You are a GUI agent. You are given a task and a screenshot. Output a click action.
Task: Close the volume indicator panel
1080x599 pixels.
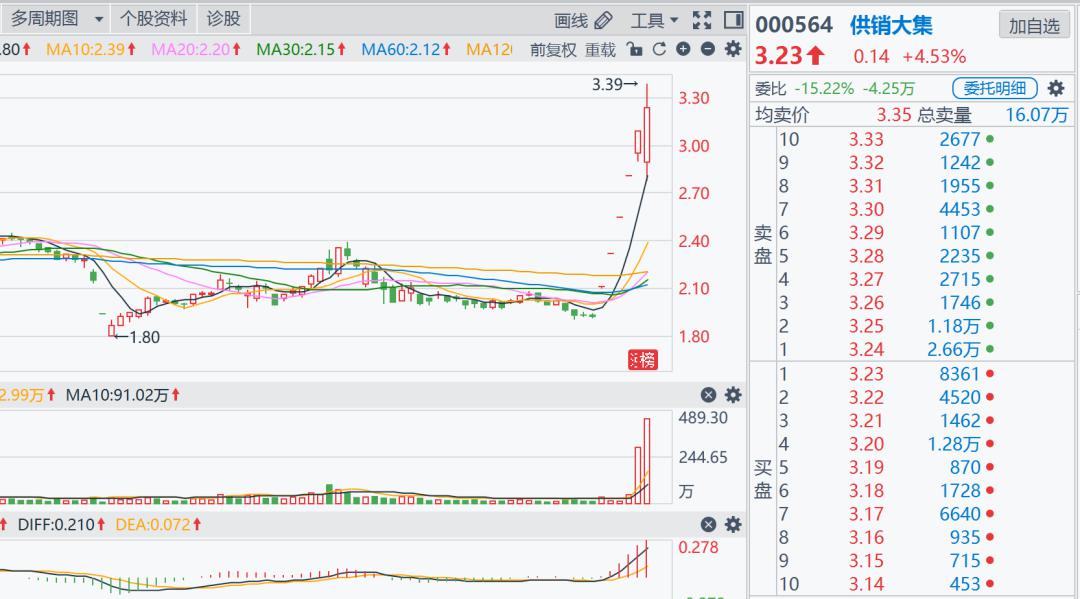[x=708, y=395]
